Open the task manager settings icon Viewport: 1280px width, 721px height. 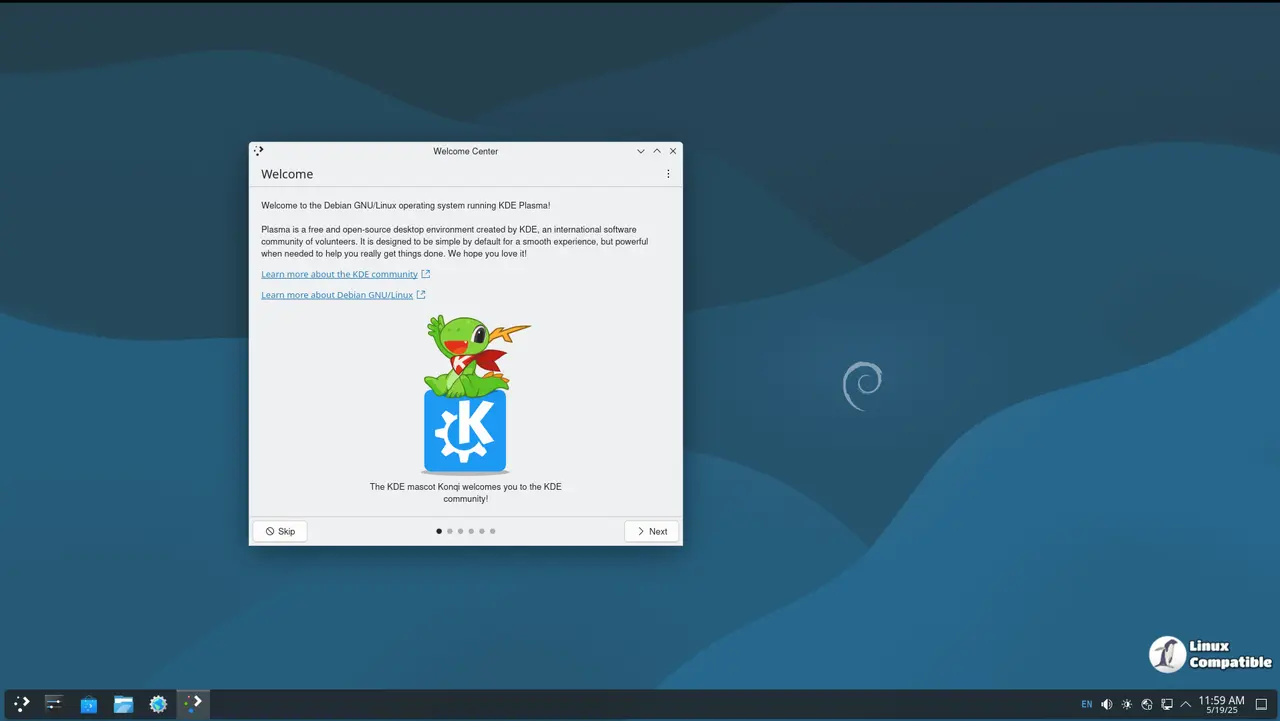54,704
